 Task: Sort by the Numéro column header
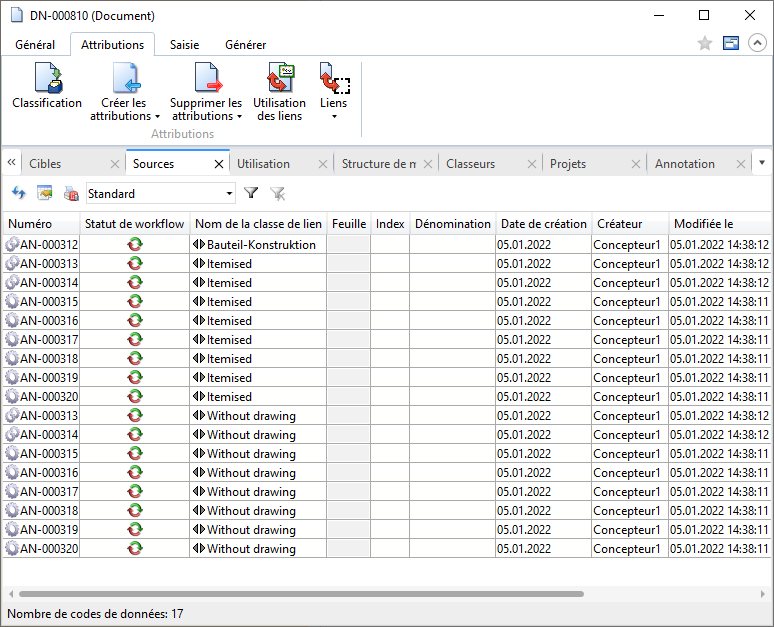pos(30,224)
